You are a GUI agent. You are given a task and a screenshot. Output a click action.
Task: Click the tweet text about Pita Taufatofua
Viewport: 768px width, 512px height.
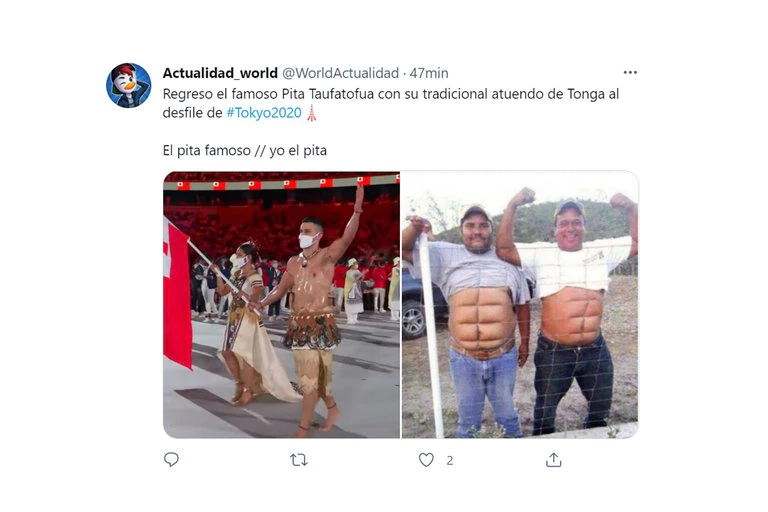(x=391, y=103)
